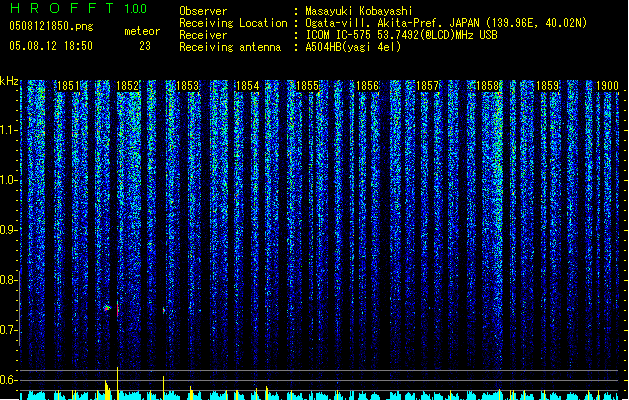Click the 0.9 kHz axis label
Screen dimensions: 629x400
click(x=8, y=230)
